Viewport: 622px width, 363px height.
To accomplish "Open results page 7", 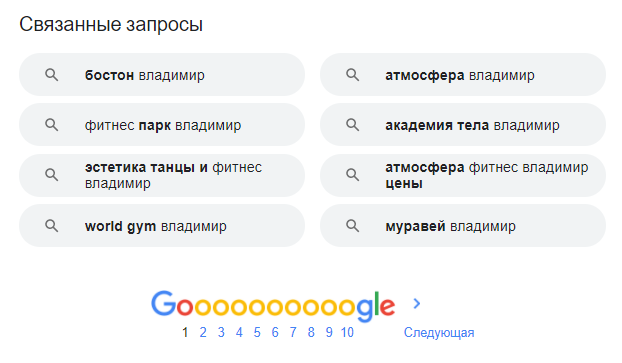I will coord(293,332).
